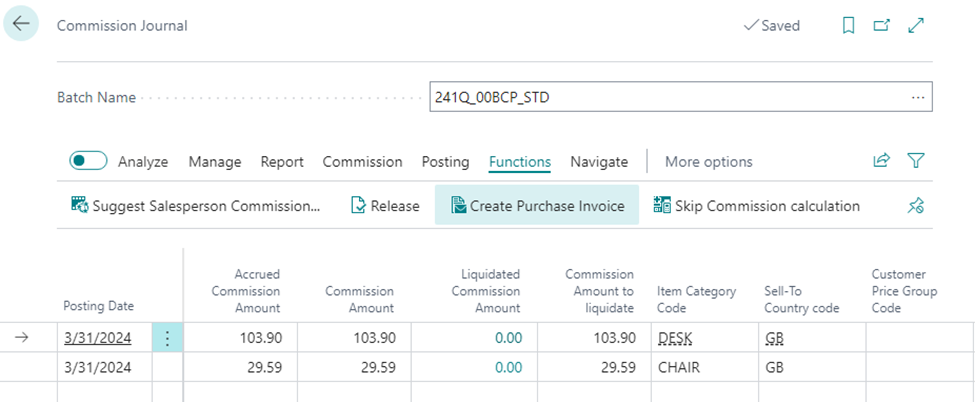Image resolution: width=975 pixels, height=402 pixels.
Task: Click the Batch Name field 241Q_00BCP_STD
Action: [x=681, y=97]
